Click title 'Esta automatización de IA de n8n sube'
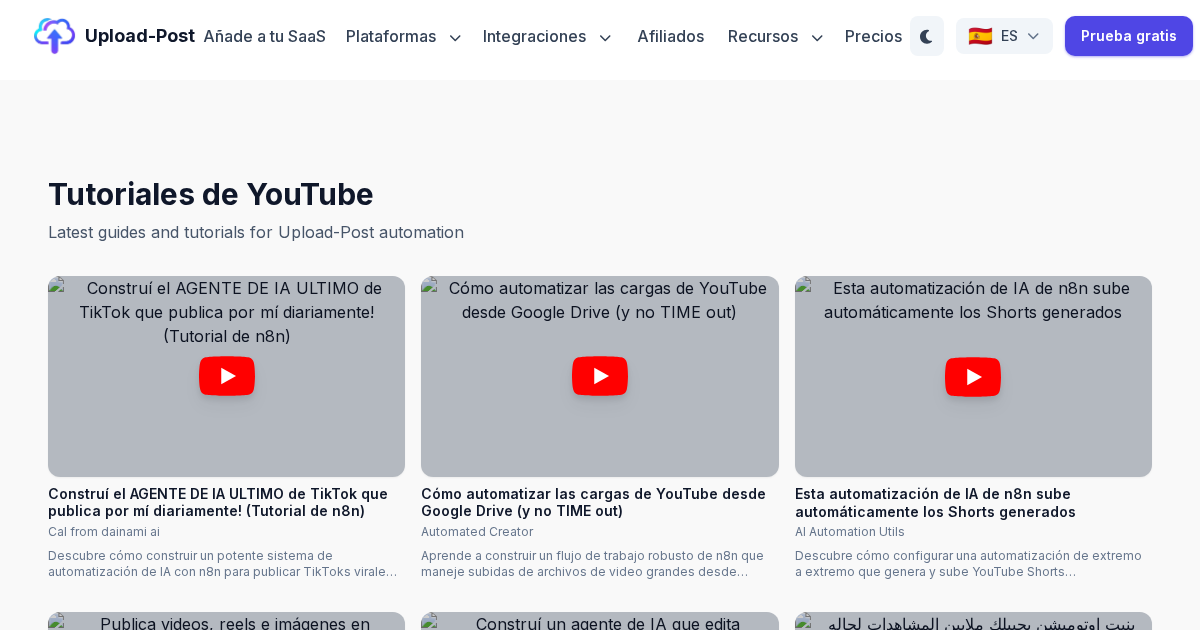 point(935,502)
